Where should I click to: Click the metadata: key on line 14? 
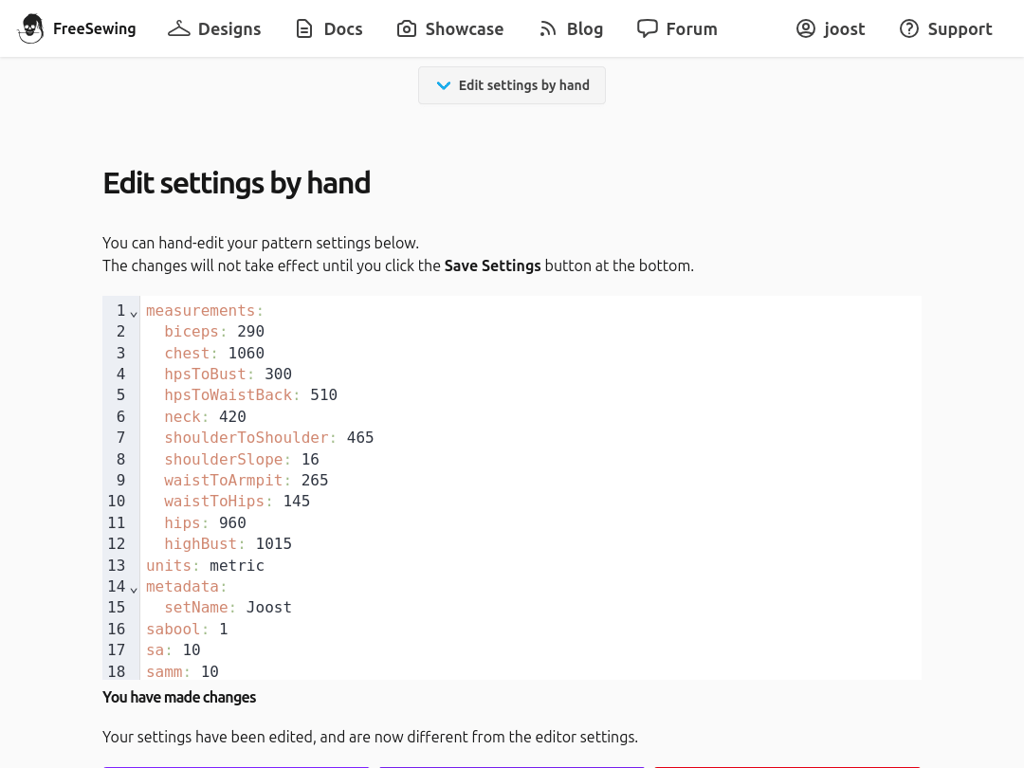(x=186, y=586)
